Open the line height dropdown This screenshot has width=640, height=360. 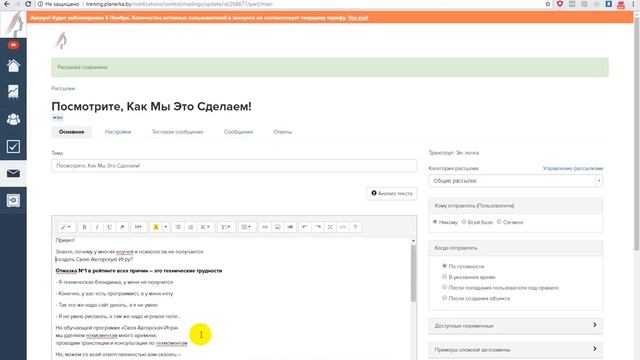[x=225, y=227]
